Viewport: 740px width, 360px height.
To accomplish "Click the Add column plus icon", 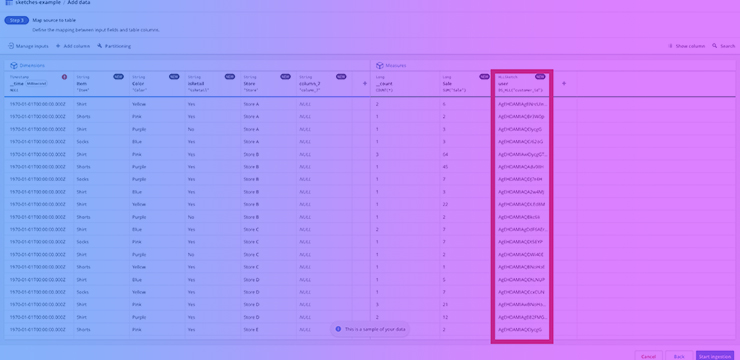I will pos(58,46).
